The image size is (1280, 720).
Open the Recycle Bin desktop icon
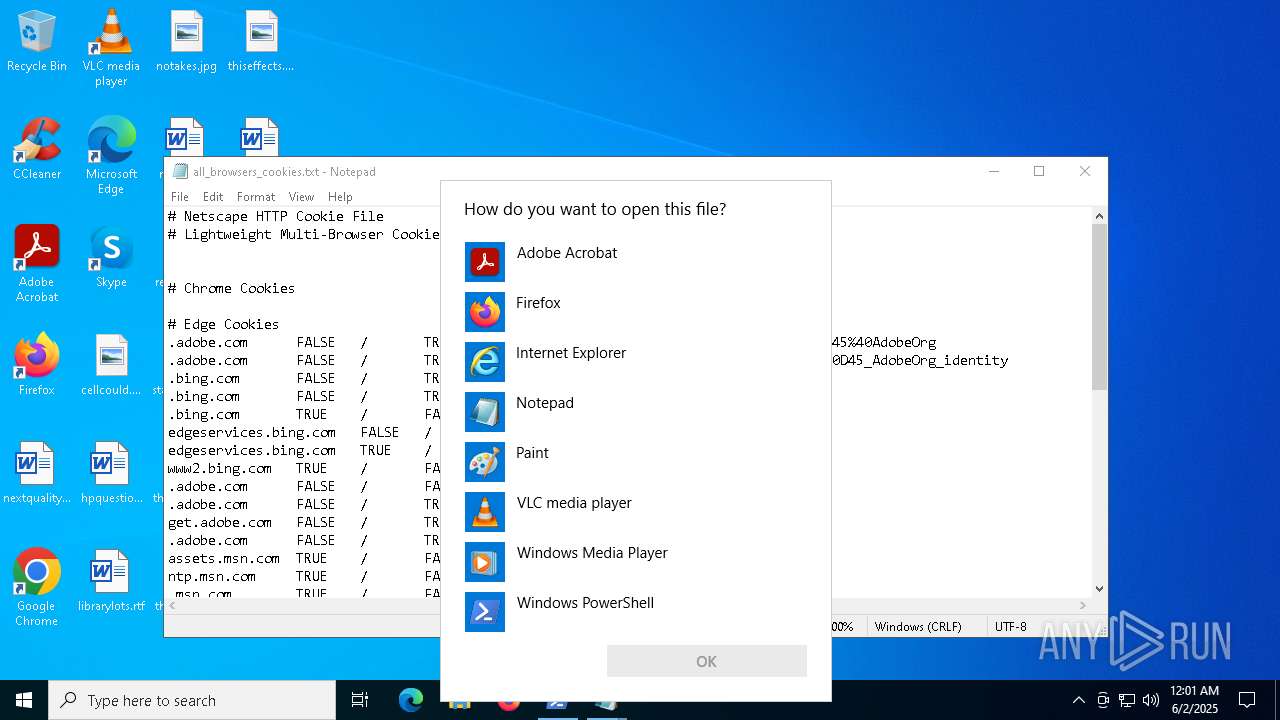[x=37, y=42]
